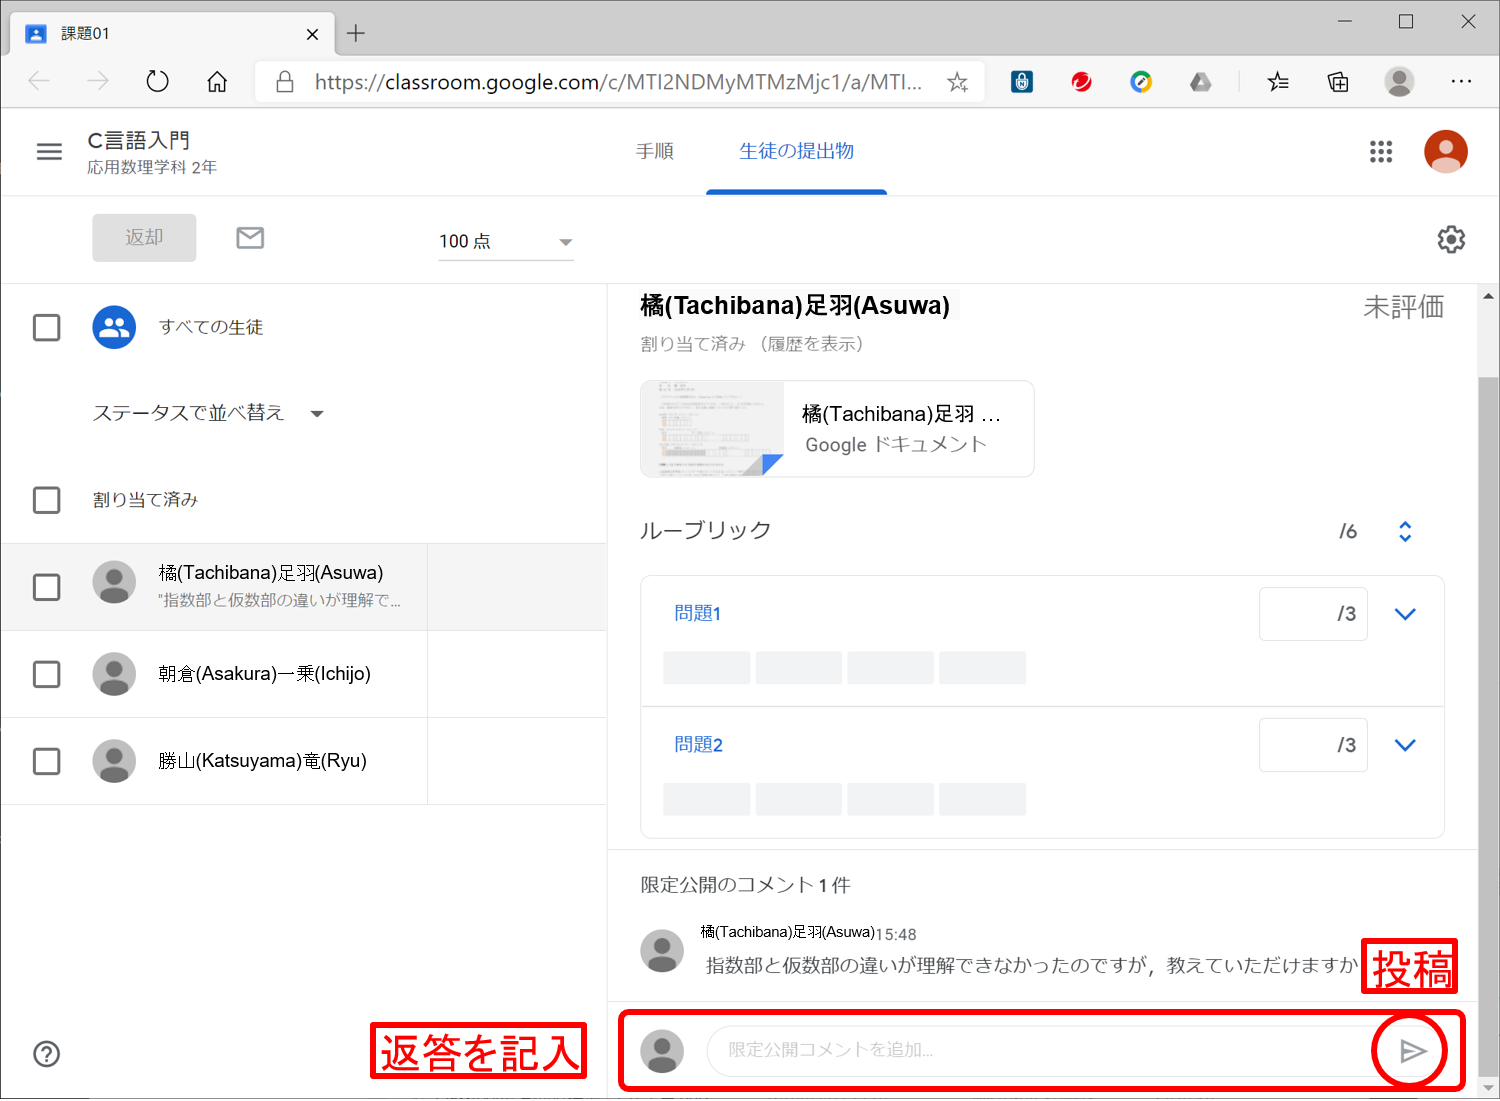
Task: Open the (履歴を表示) history link
Action: click(811, 344)
